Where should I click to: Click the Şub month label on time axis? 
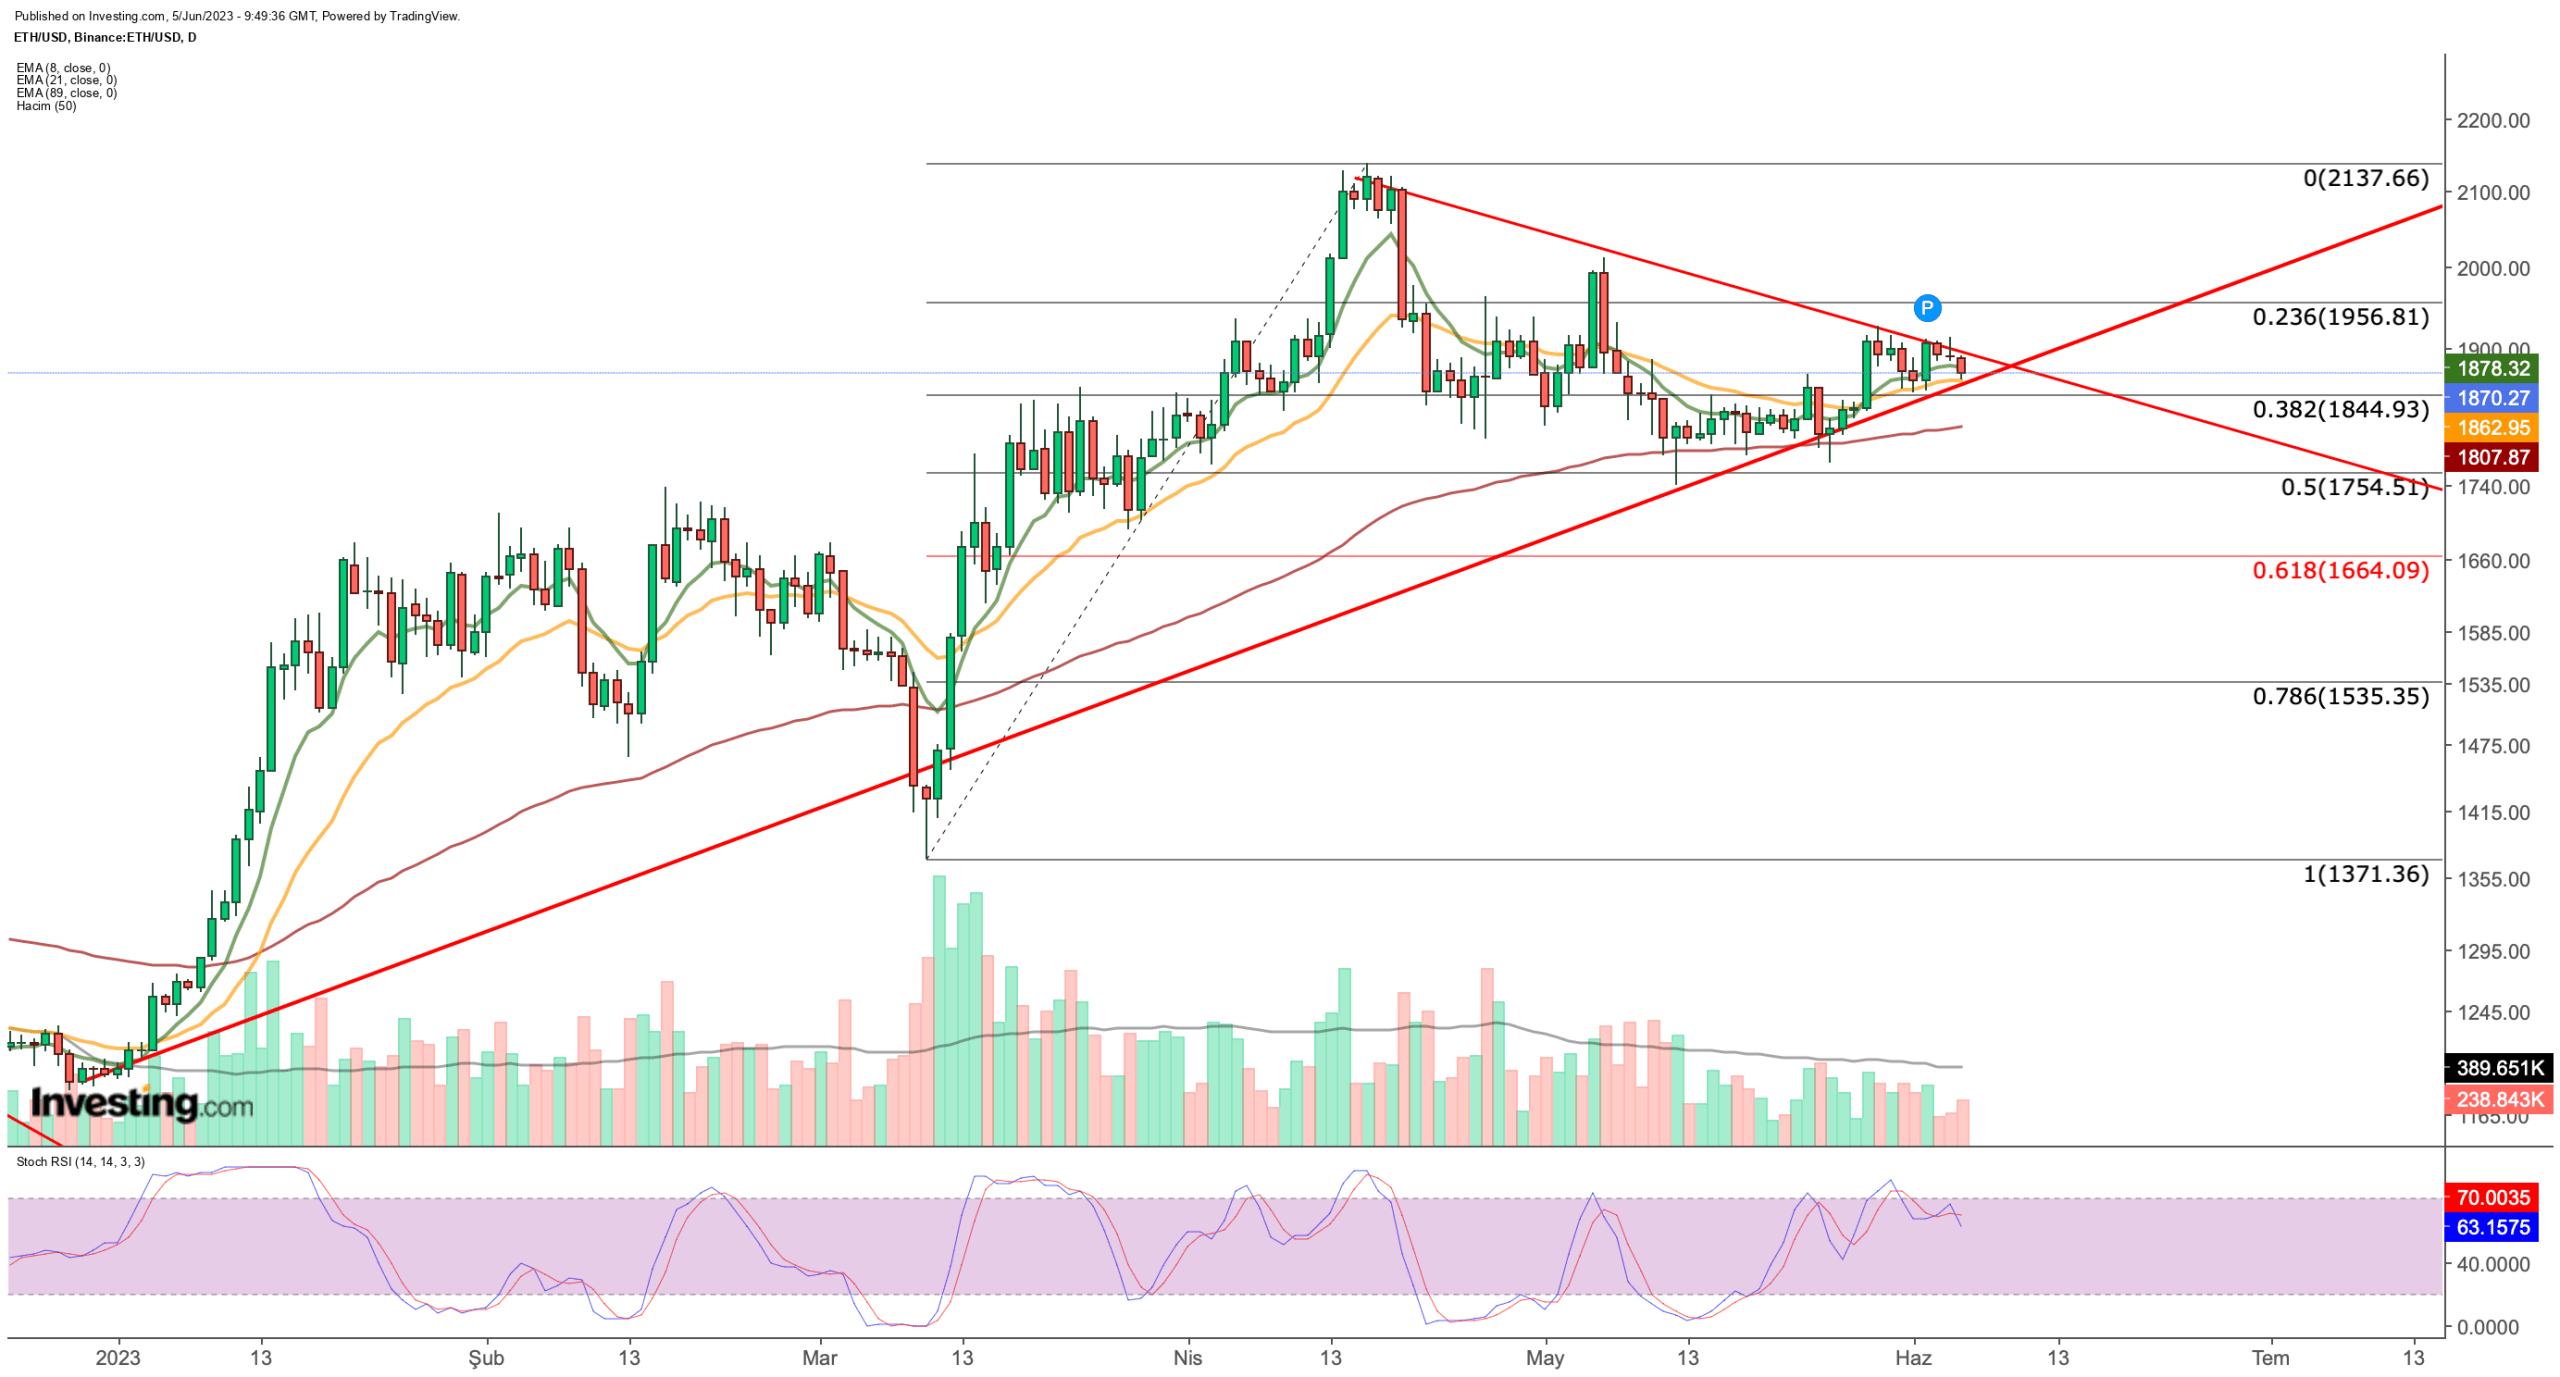point(486,1357)
